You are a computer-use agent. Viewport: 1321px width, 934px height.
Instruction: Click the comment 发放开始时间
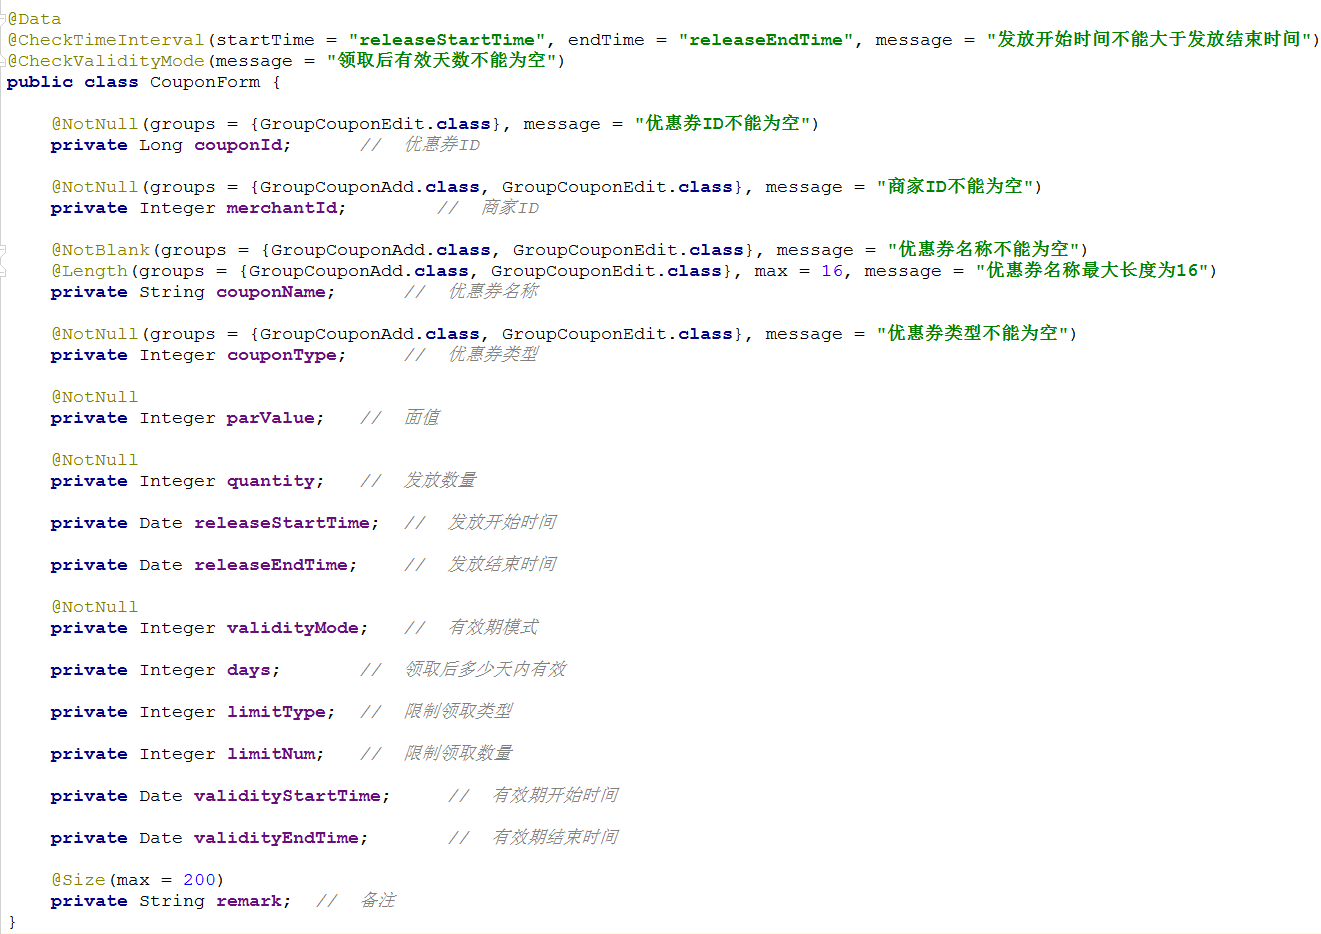pyautogui.click(x=502, y=523)
